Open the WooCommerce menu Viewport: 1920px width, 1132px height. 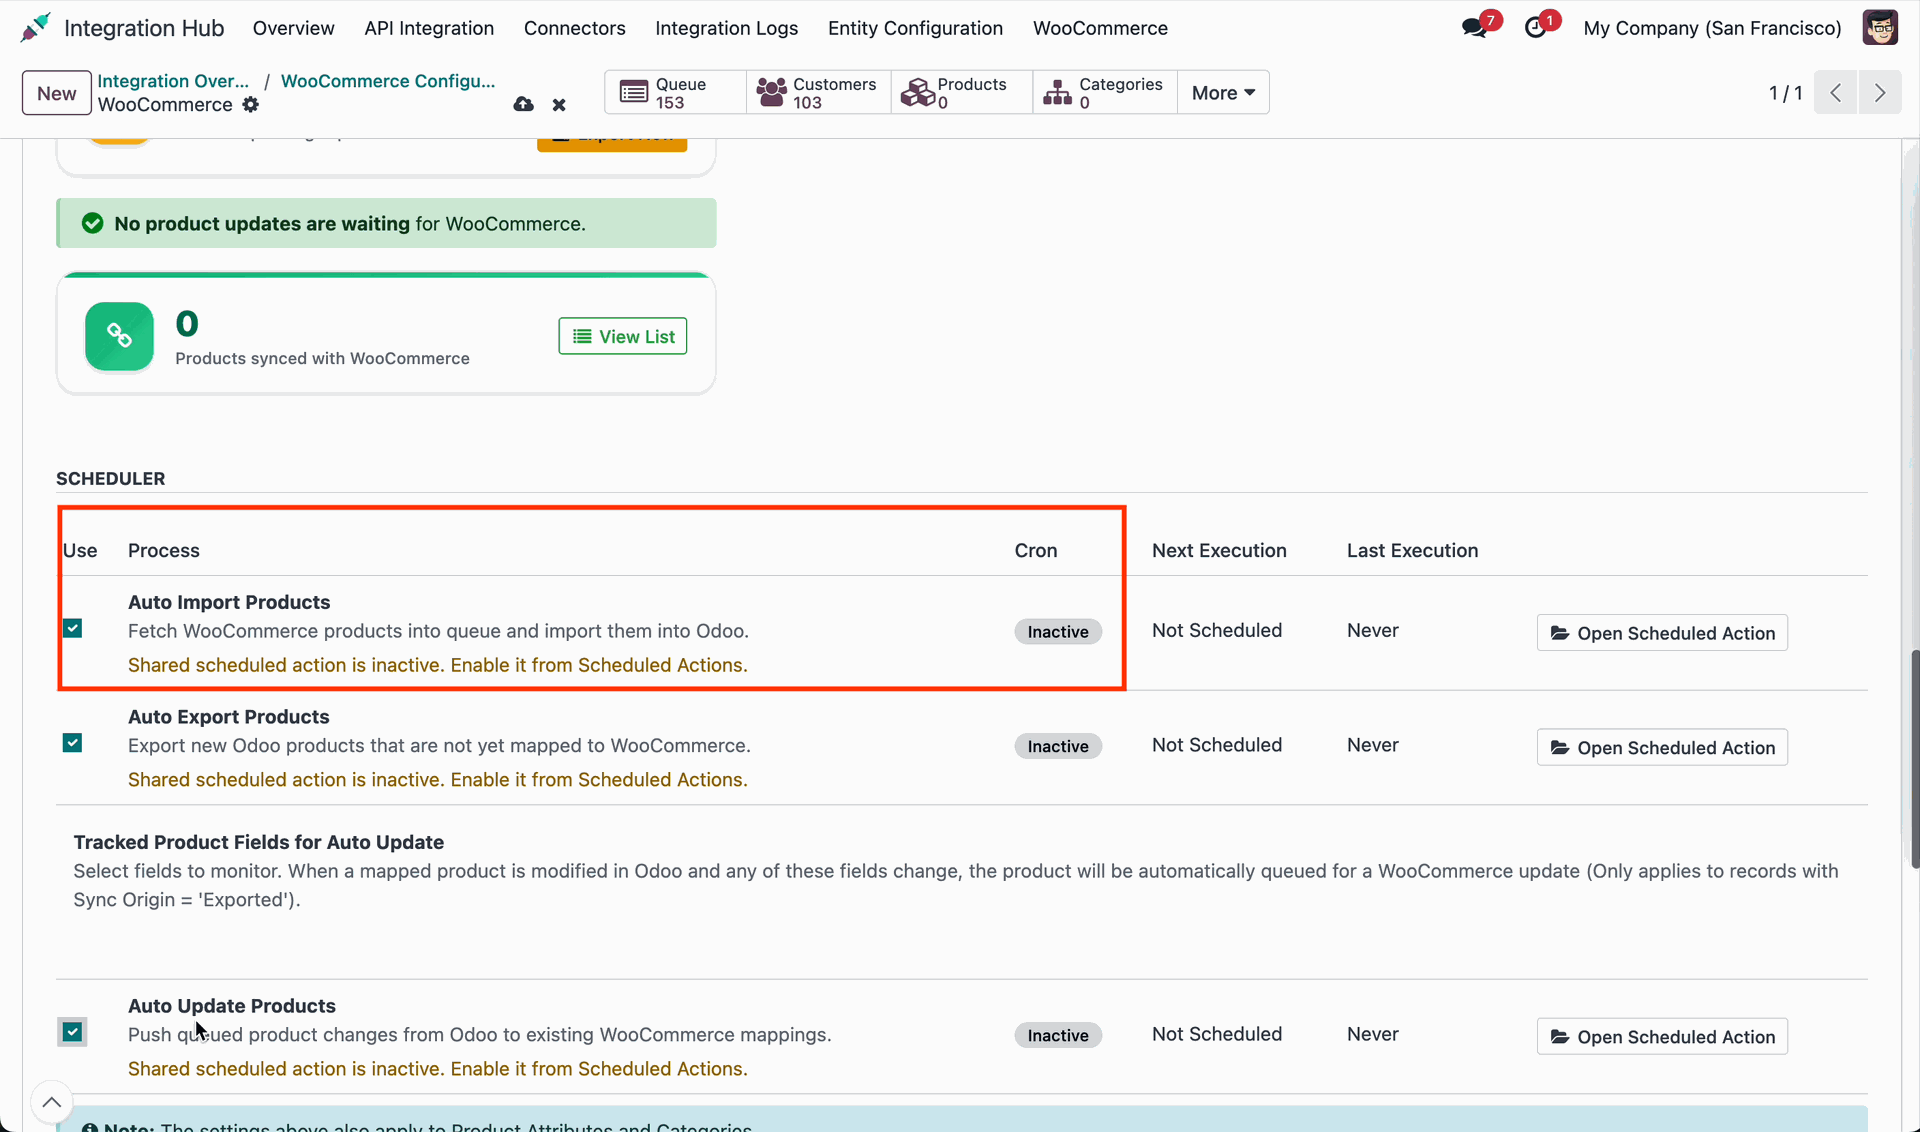[x=1100, y=28]
